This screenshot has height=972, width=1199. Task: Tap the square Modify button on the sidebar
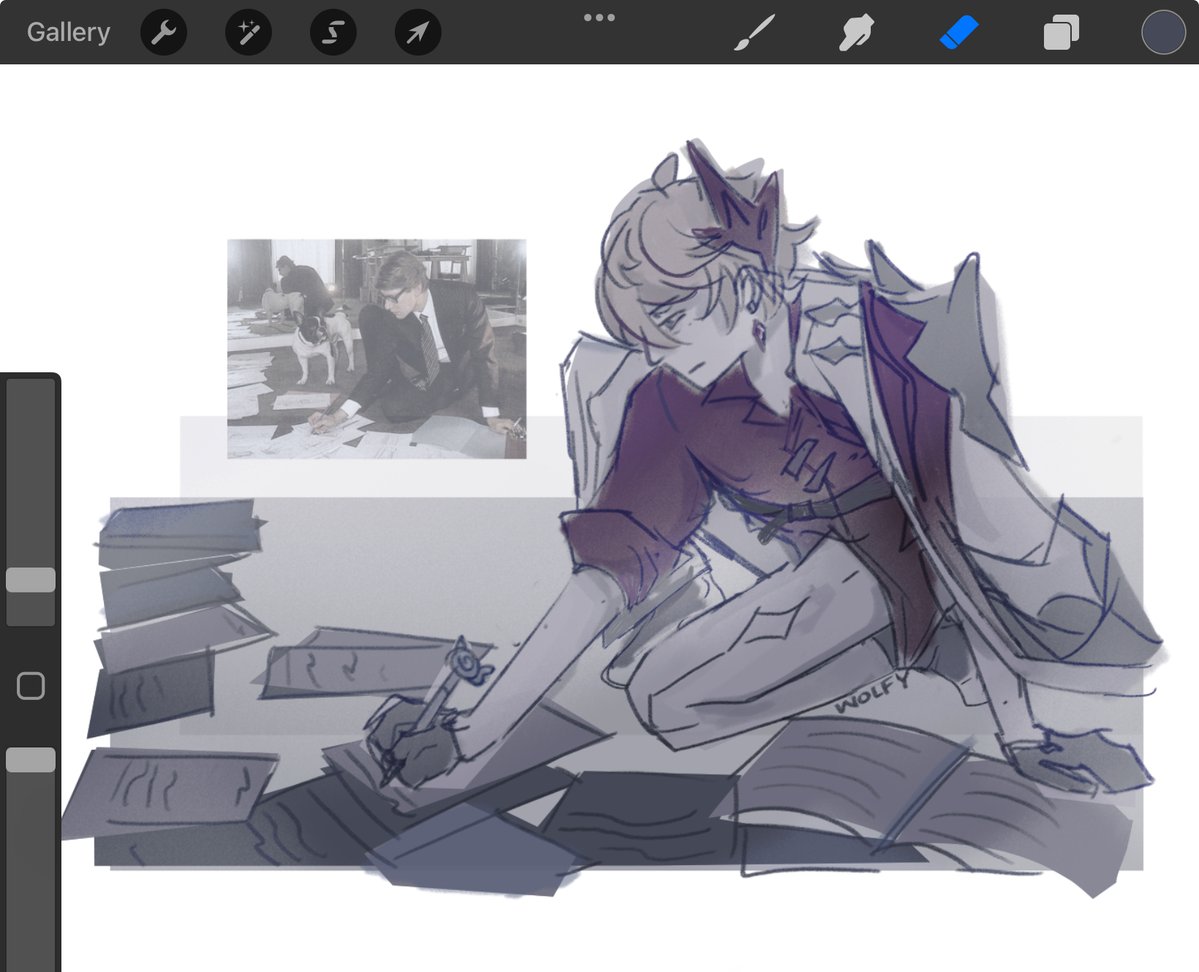click(31, 686)
